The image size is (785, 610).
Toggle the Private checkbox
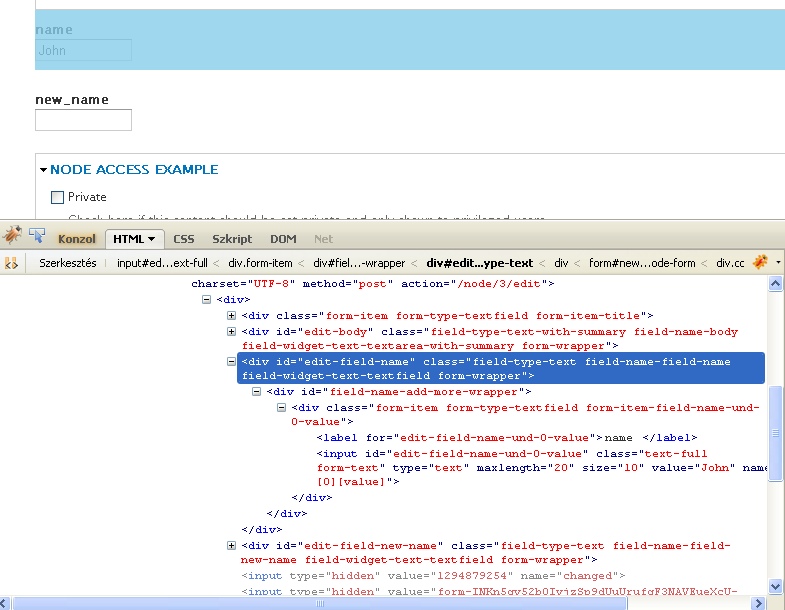pyautogui.click(x=57, y=198)
